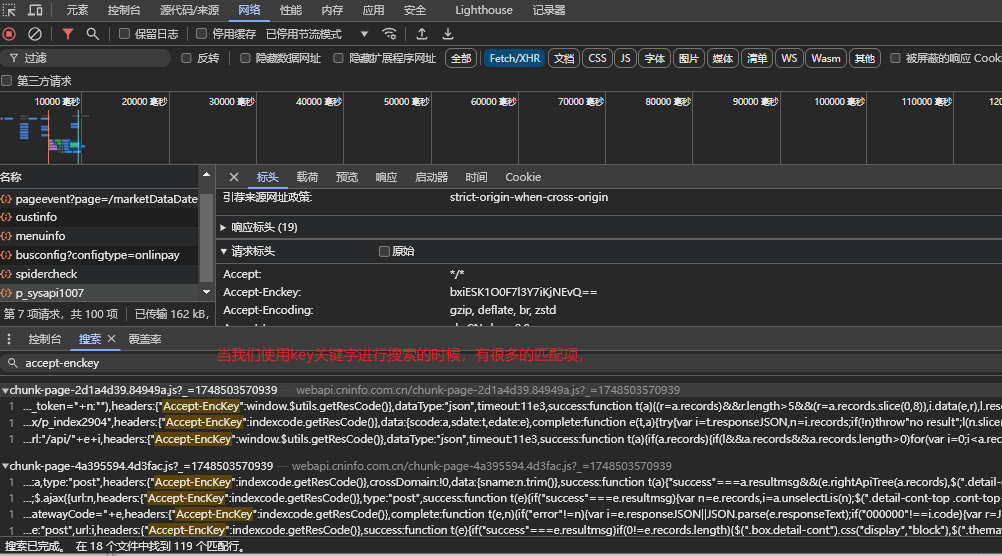
Task: Close the 搜索 drawer tab
Action: pyautogui.click(x=112, y=339)
